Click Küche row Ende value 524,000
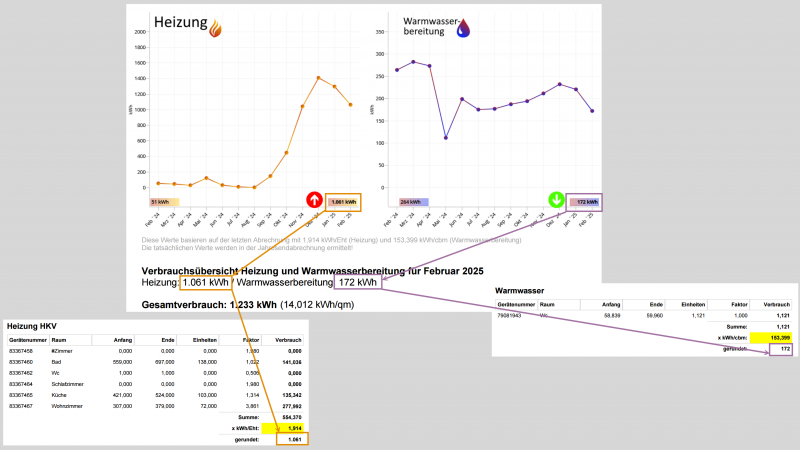Screen dimensions: 800x450 (x=165, y=395)
